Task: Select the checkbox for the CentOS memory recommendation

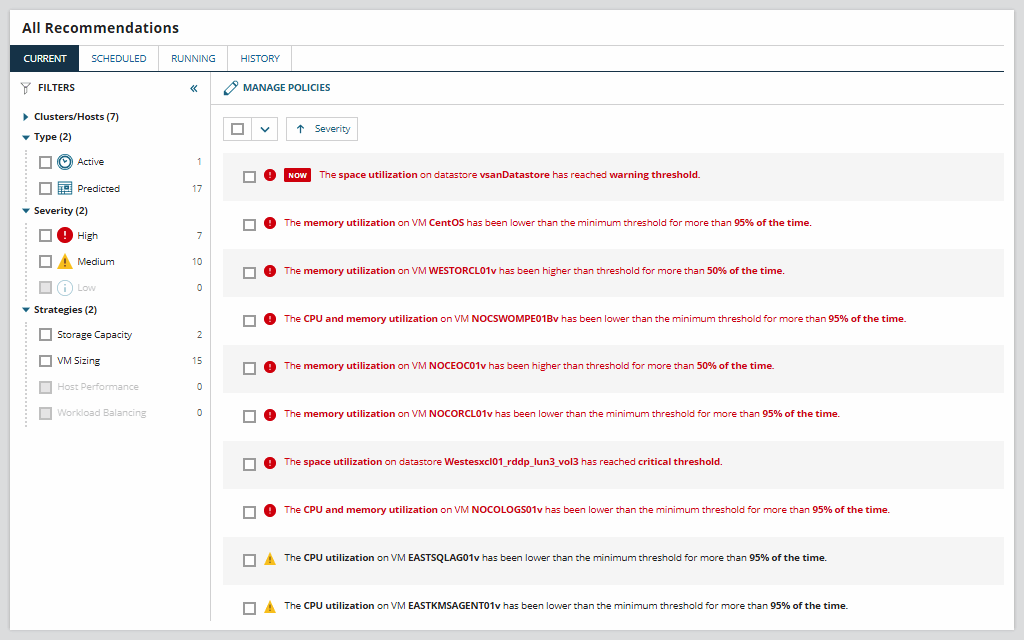Action: [249, 222]
